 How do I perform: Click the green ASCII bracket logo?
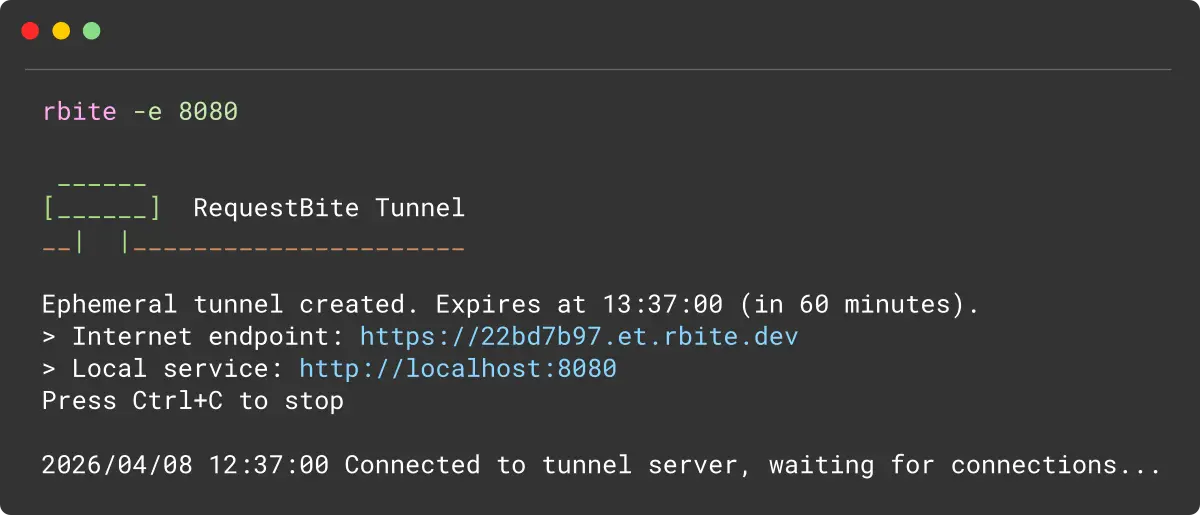pos(101,208)
